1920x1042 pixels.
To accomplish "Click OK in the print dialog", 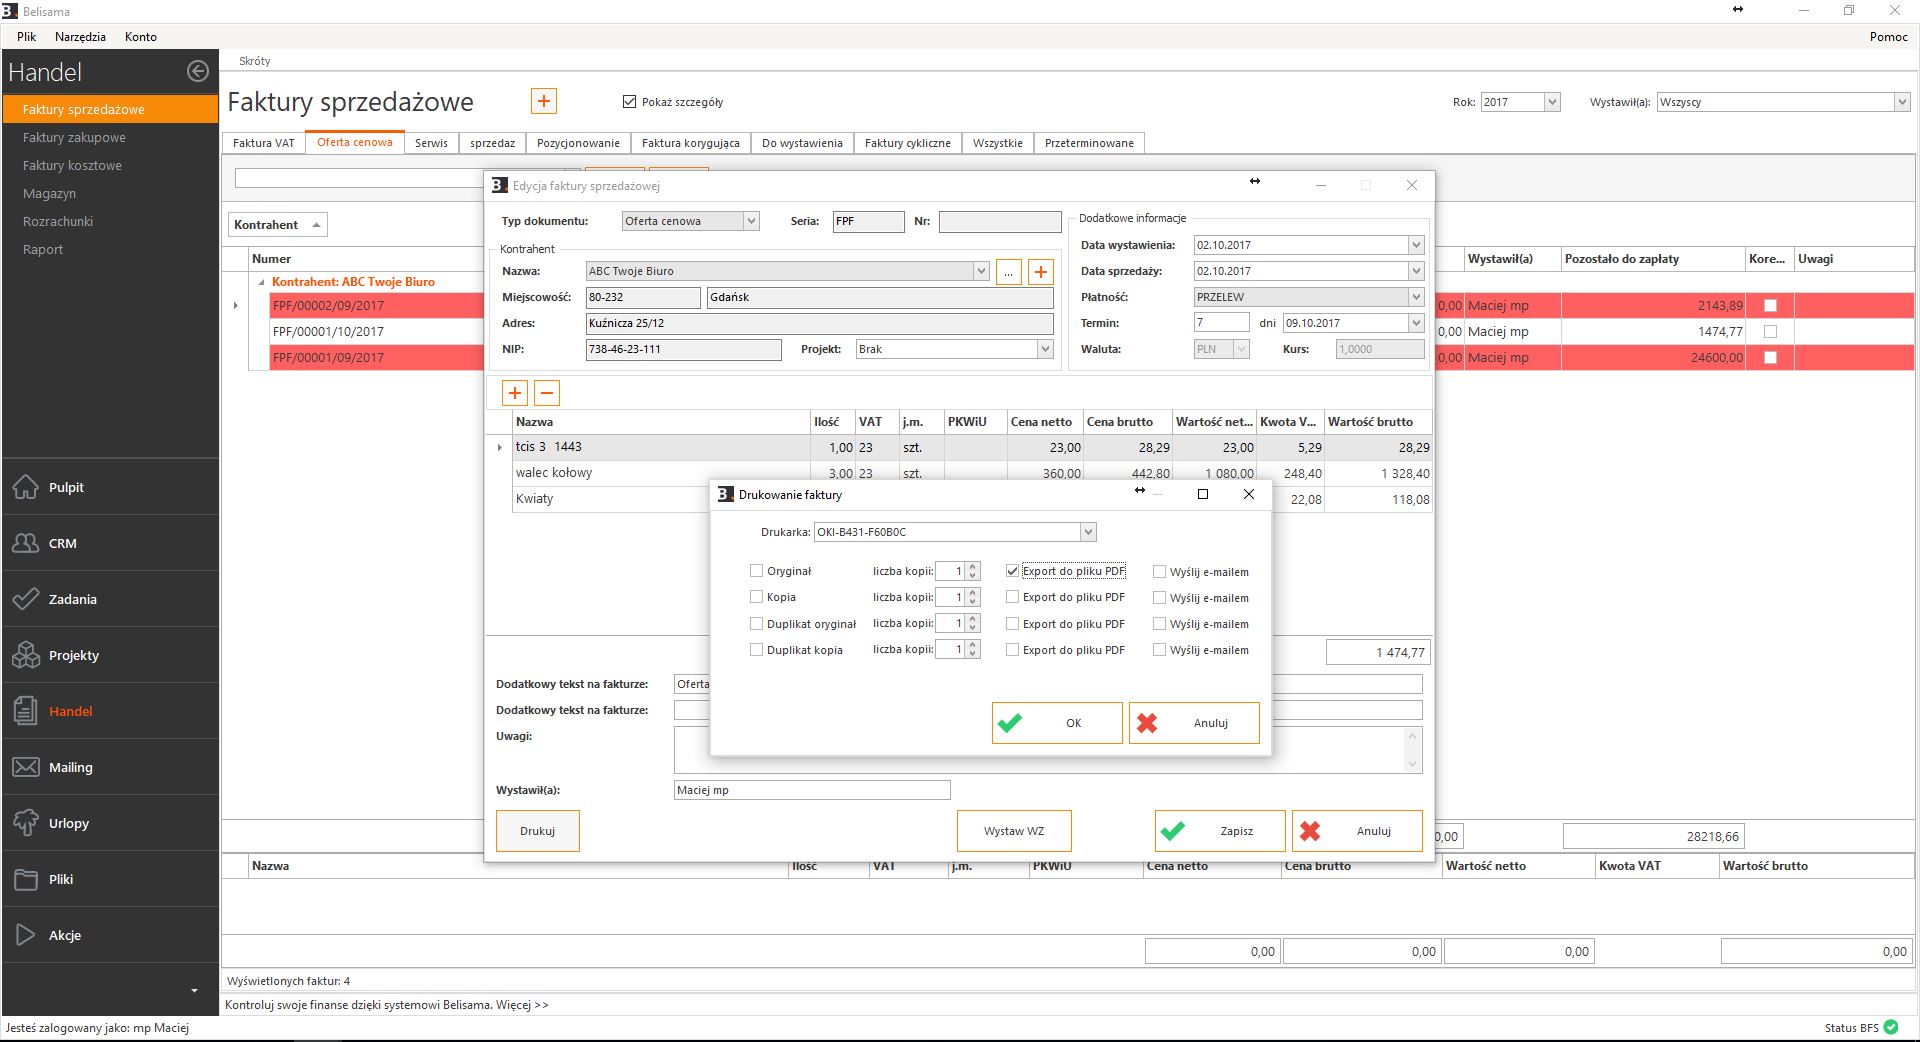I will pyautogui.click(x=1057, y=723).
